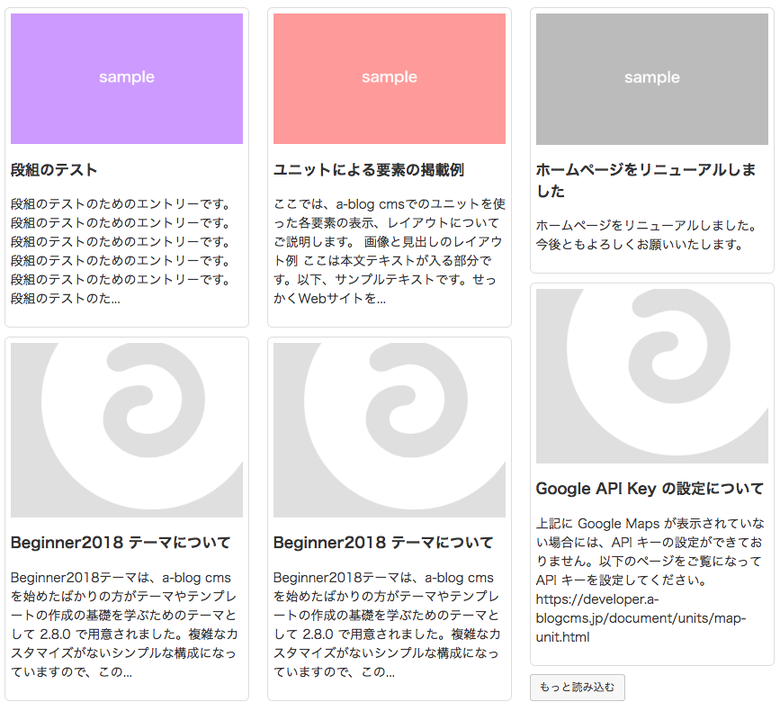The height and width of the screenshot is (711, 780).
Task: Click spiral thumbnail of middle-column Beginner2018 card
Action: click(x=389, y=430)
